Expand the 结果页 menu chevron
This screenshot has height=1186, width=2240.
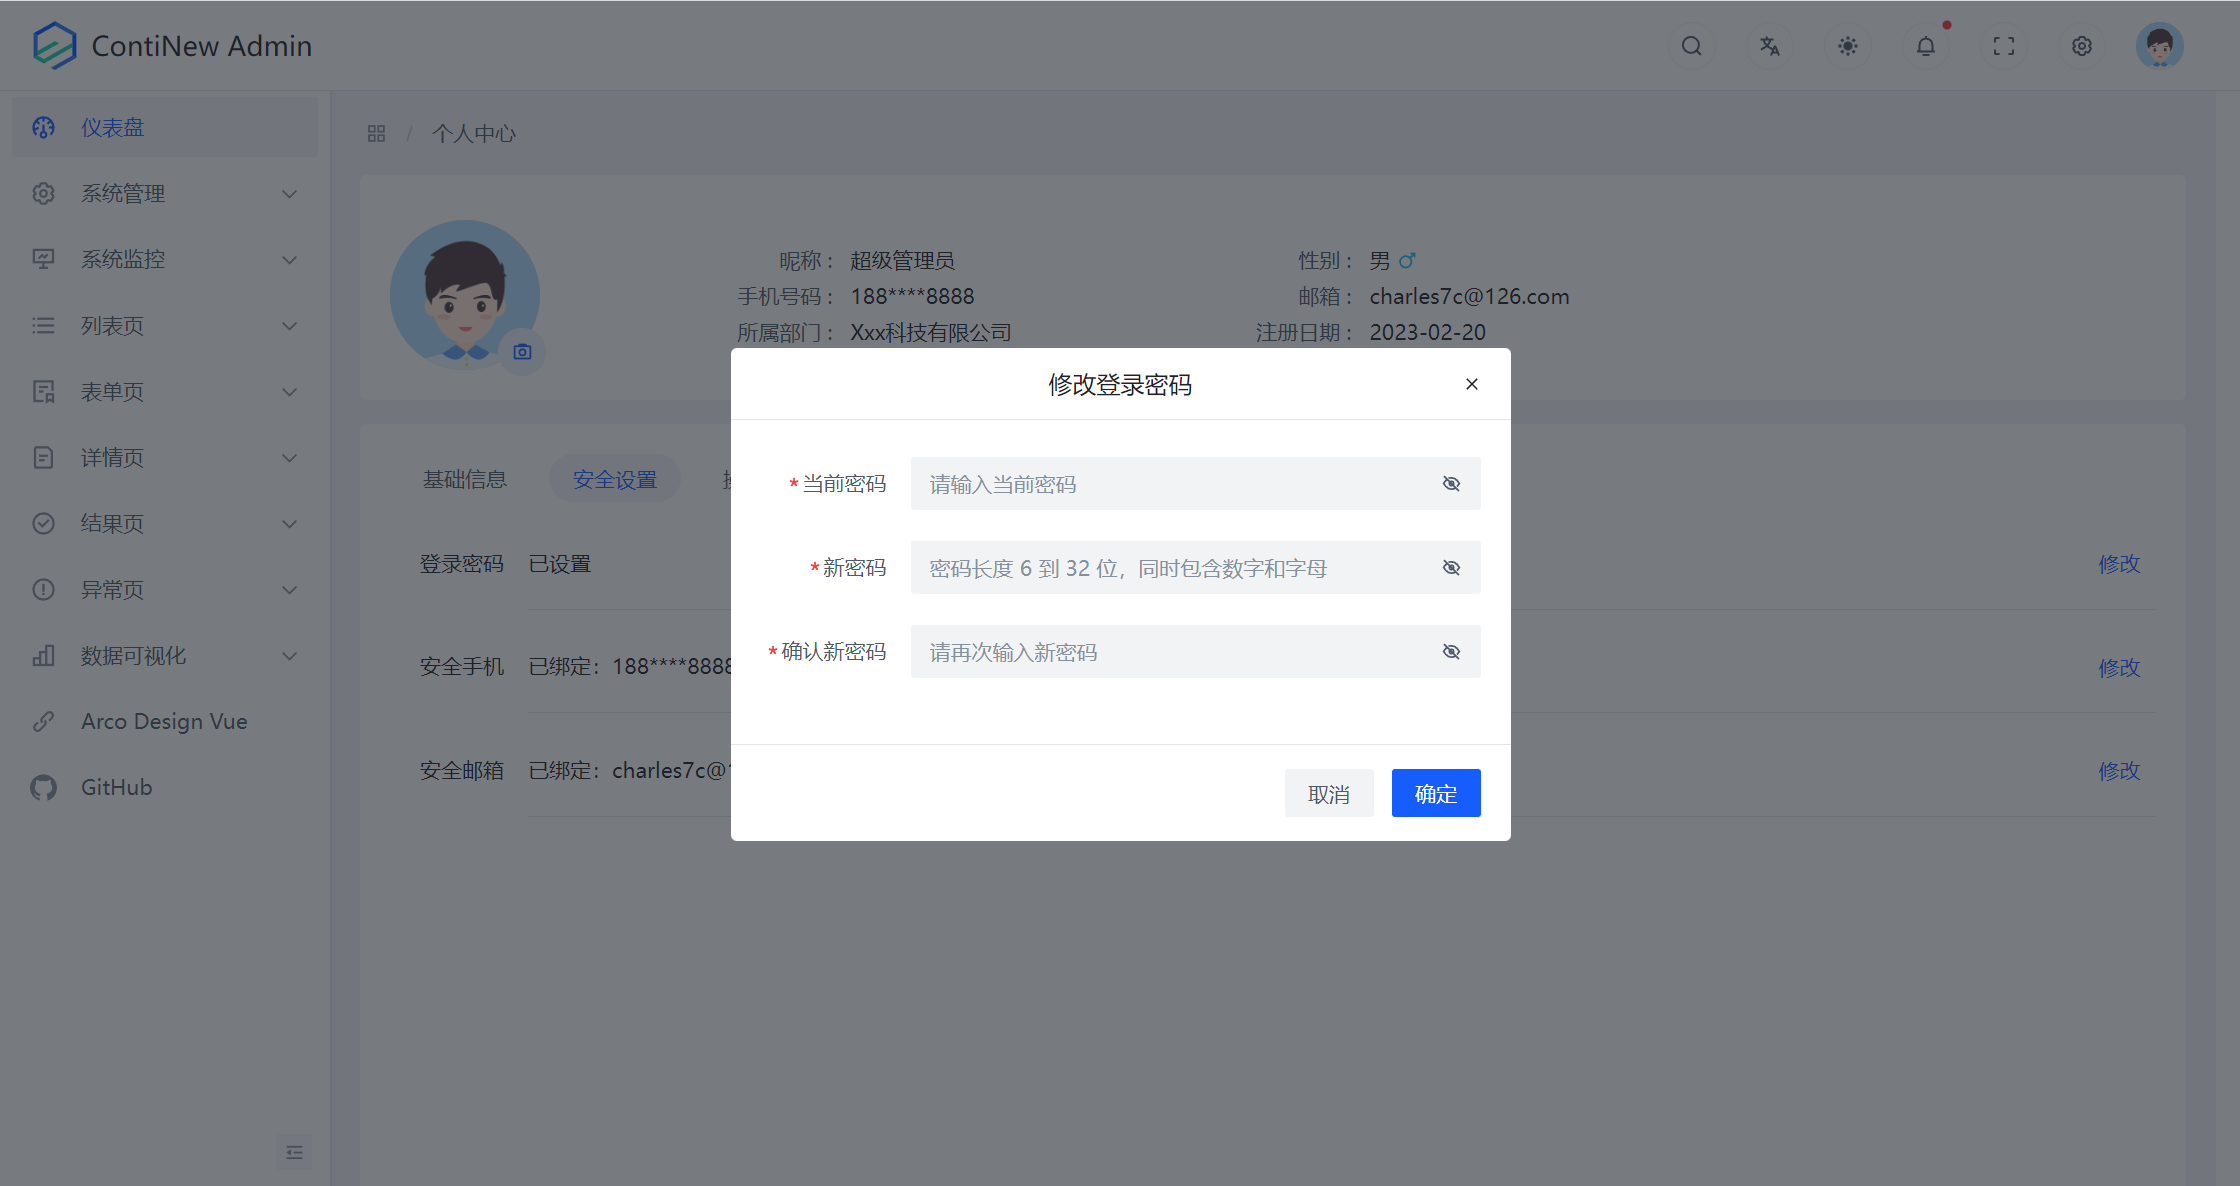[289, 523]
